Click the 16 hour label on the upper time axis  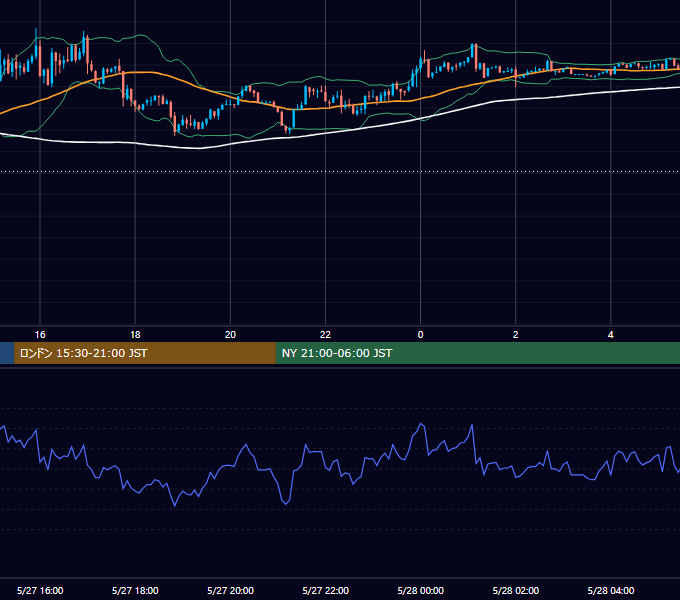[x=40, y=335]
